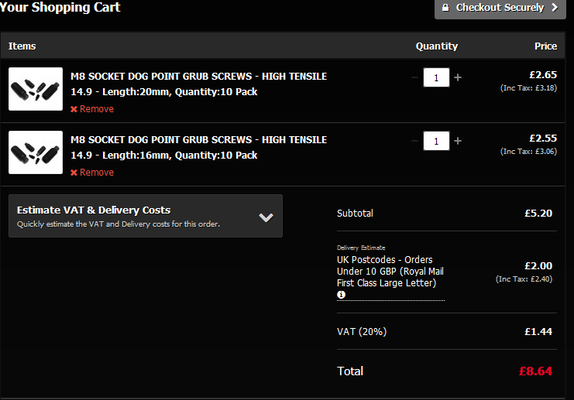Image resolution: width=574 pixels, height=400 pixels.
Task: Increase quantity of 16mm grub screws
Action: [458, 141]
